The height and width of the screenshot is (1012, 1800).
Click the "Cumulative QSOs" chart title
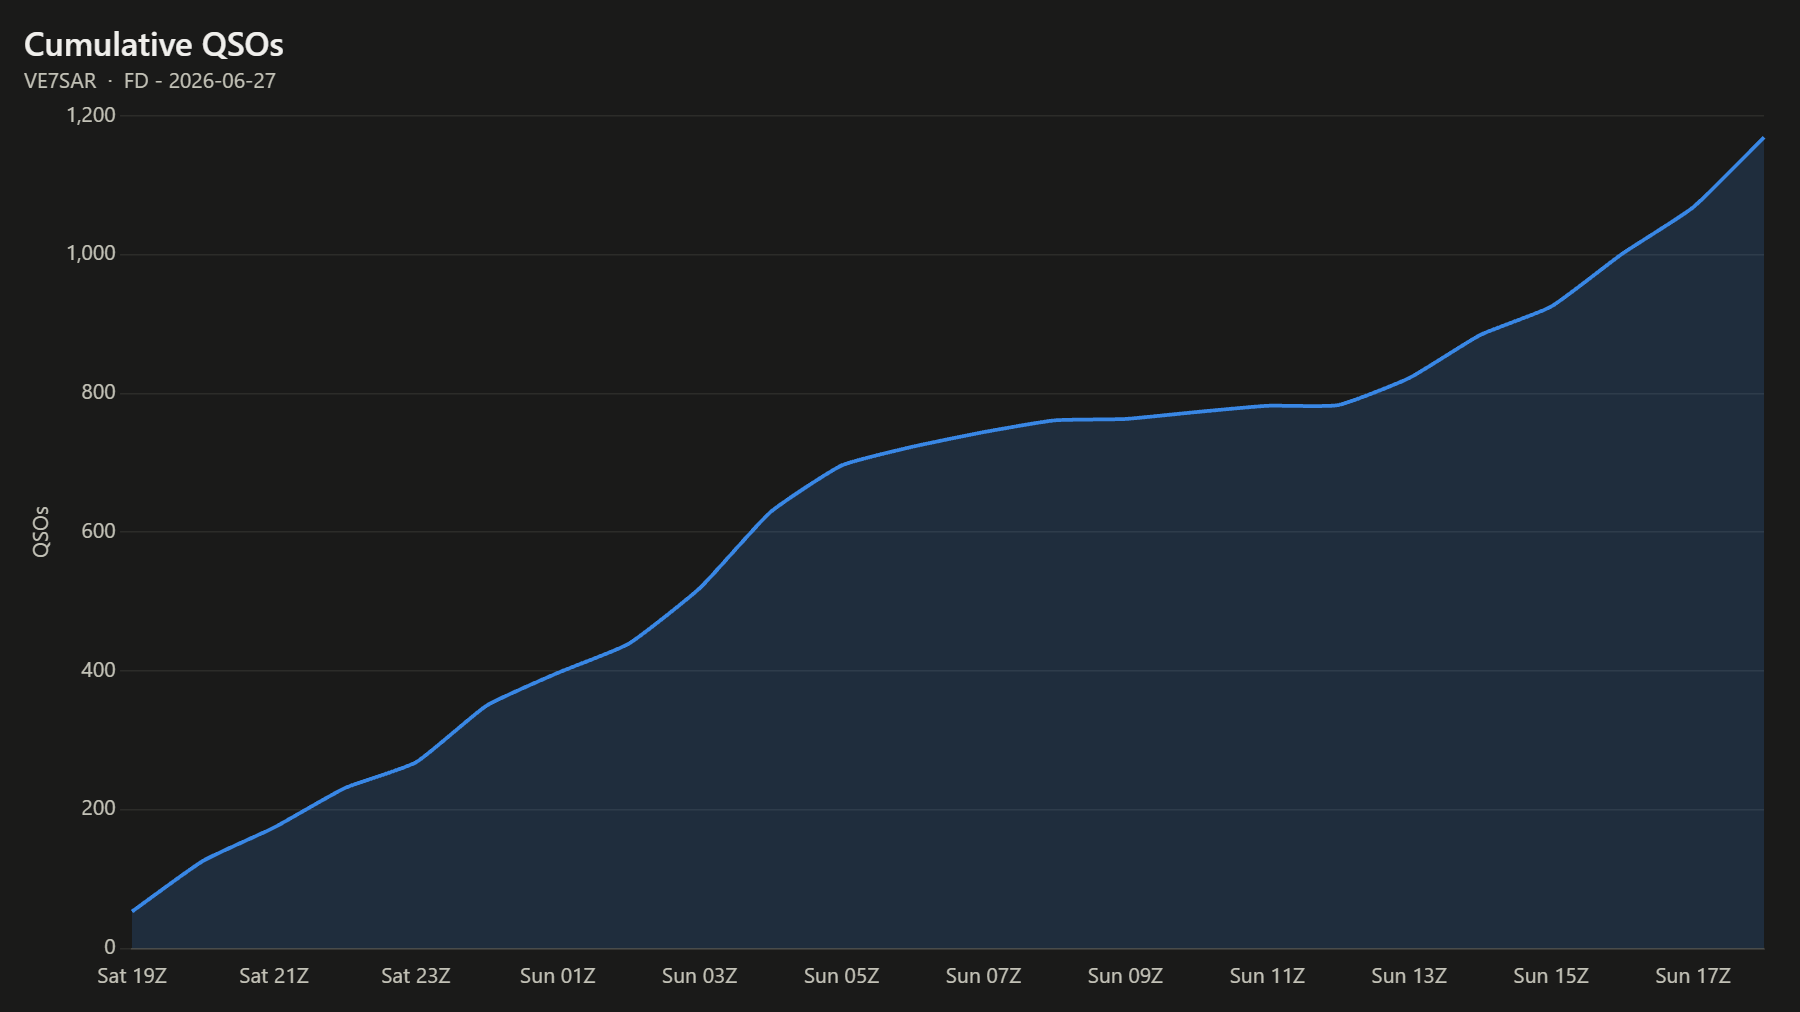pyautogui.click(x=154, y=45)
